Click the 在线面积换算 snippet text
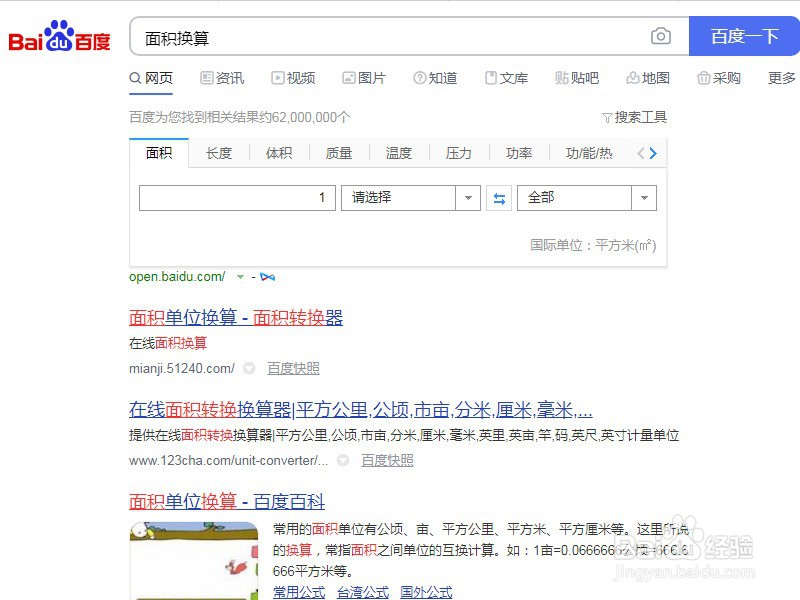800x600 pixels. click(x=168, y=343)
